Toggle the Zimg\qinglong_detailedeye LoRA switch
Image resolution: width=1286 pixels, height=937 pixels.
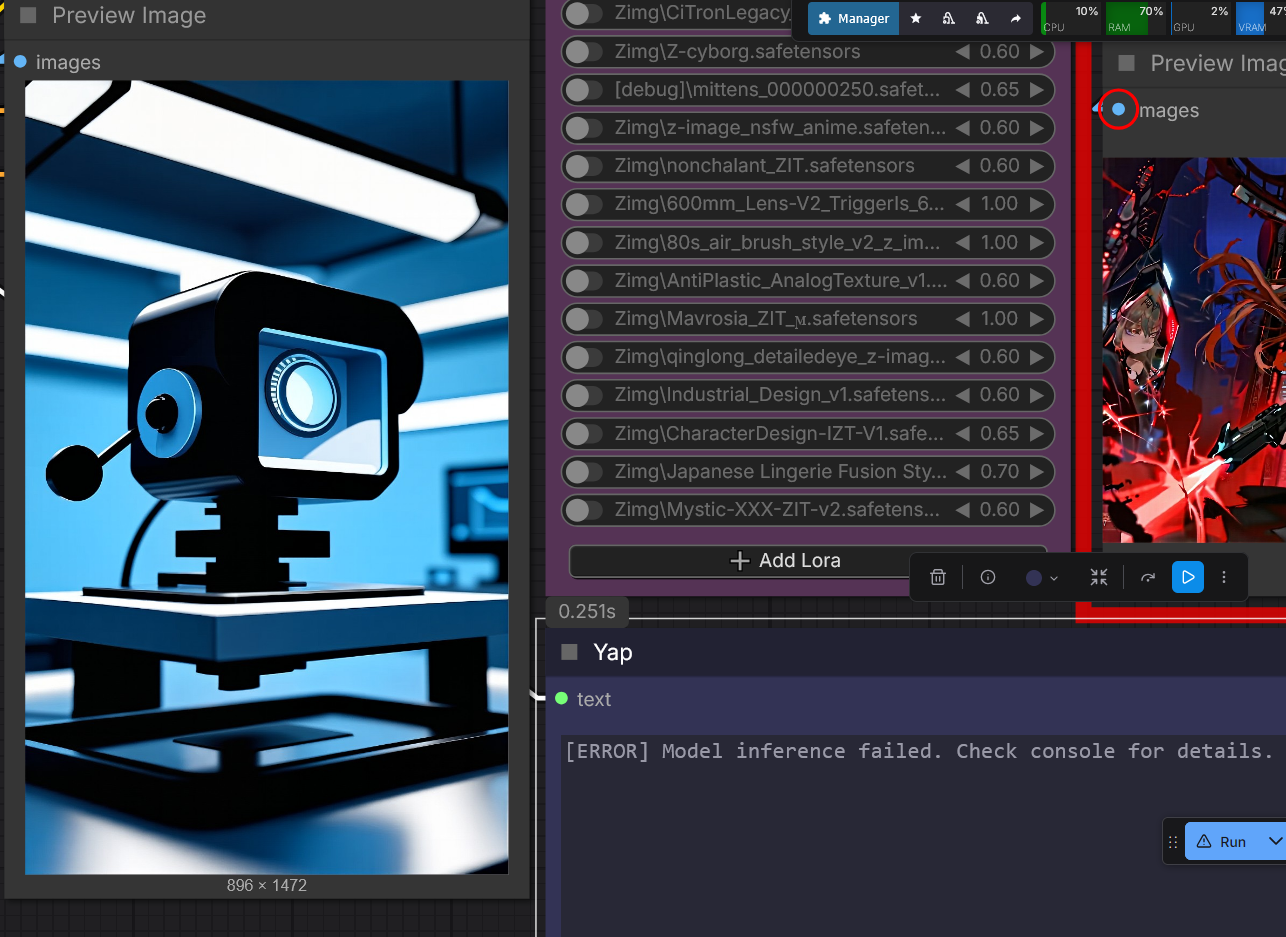click(x=583, y=357)
